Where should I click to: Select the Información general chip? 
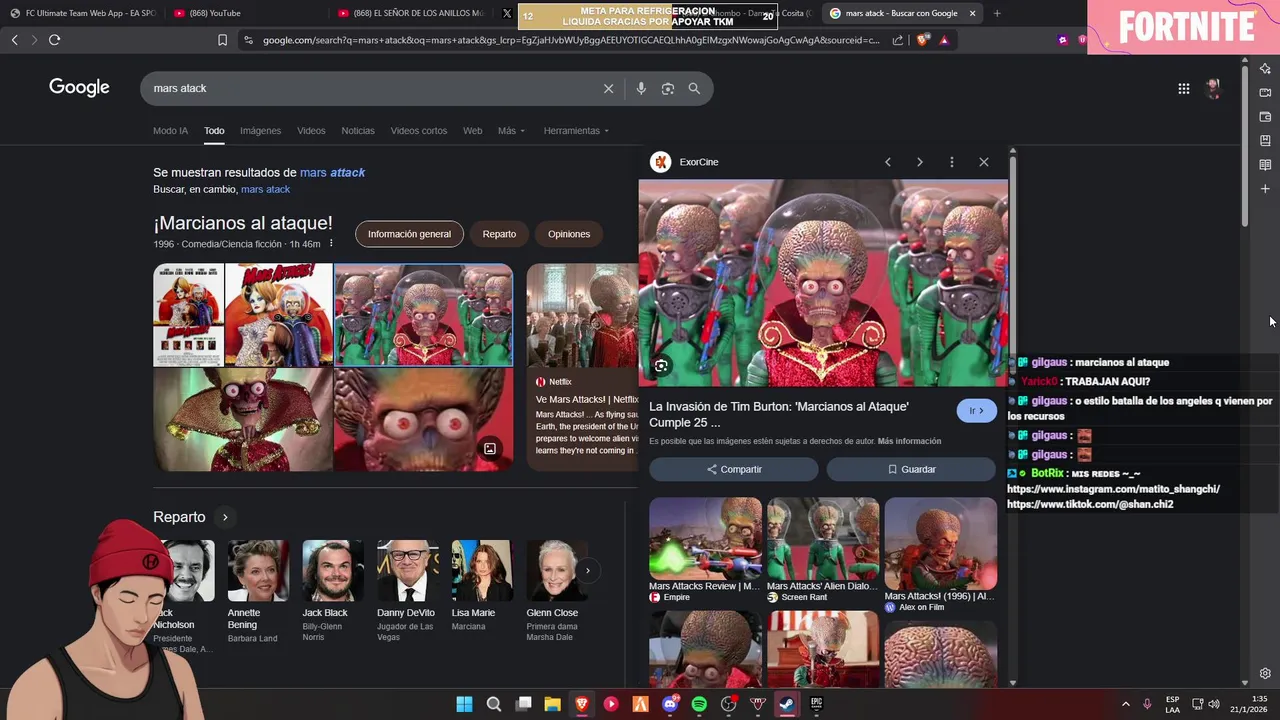pos(409,234)
